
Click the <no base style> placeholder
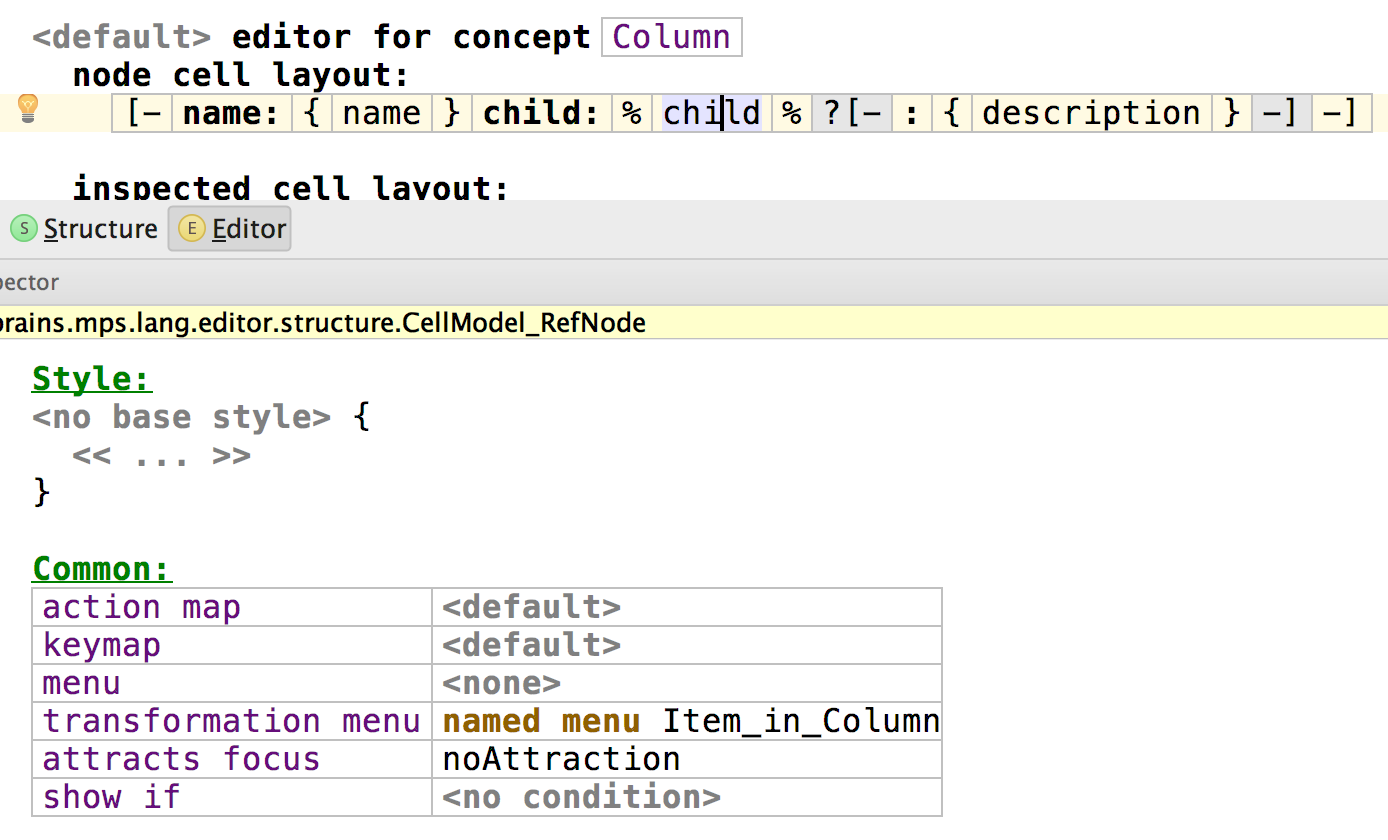click(181, 417)
